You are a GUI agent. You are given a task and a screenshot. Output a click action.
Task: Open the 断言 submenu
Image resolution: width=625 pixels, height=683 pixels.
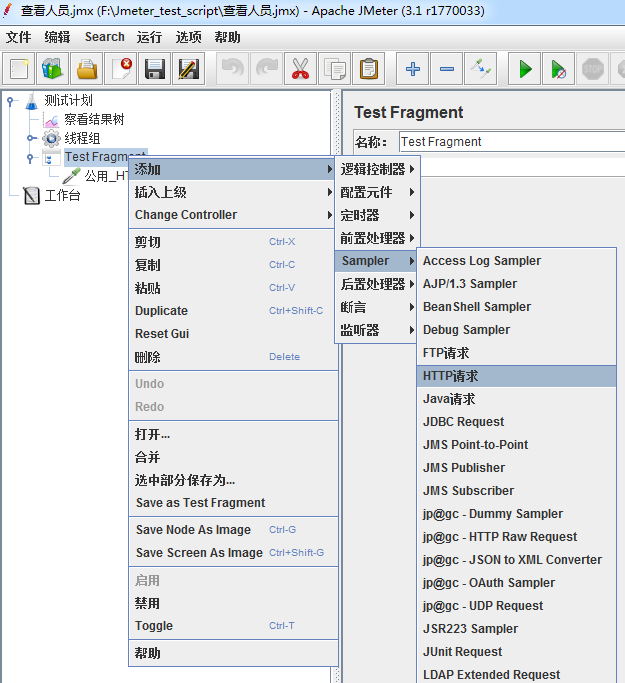coord(377,307)
